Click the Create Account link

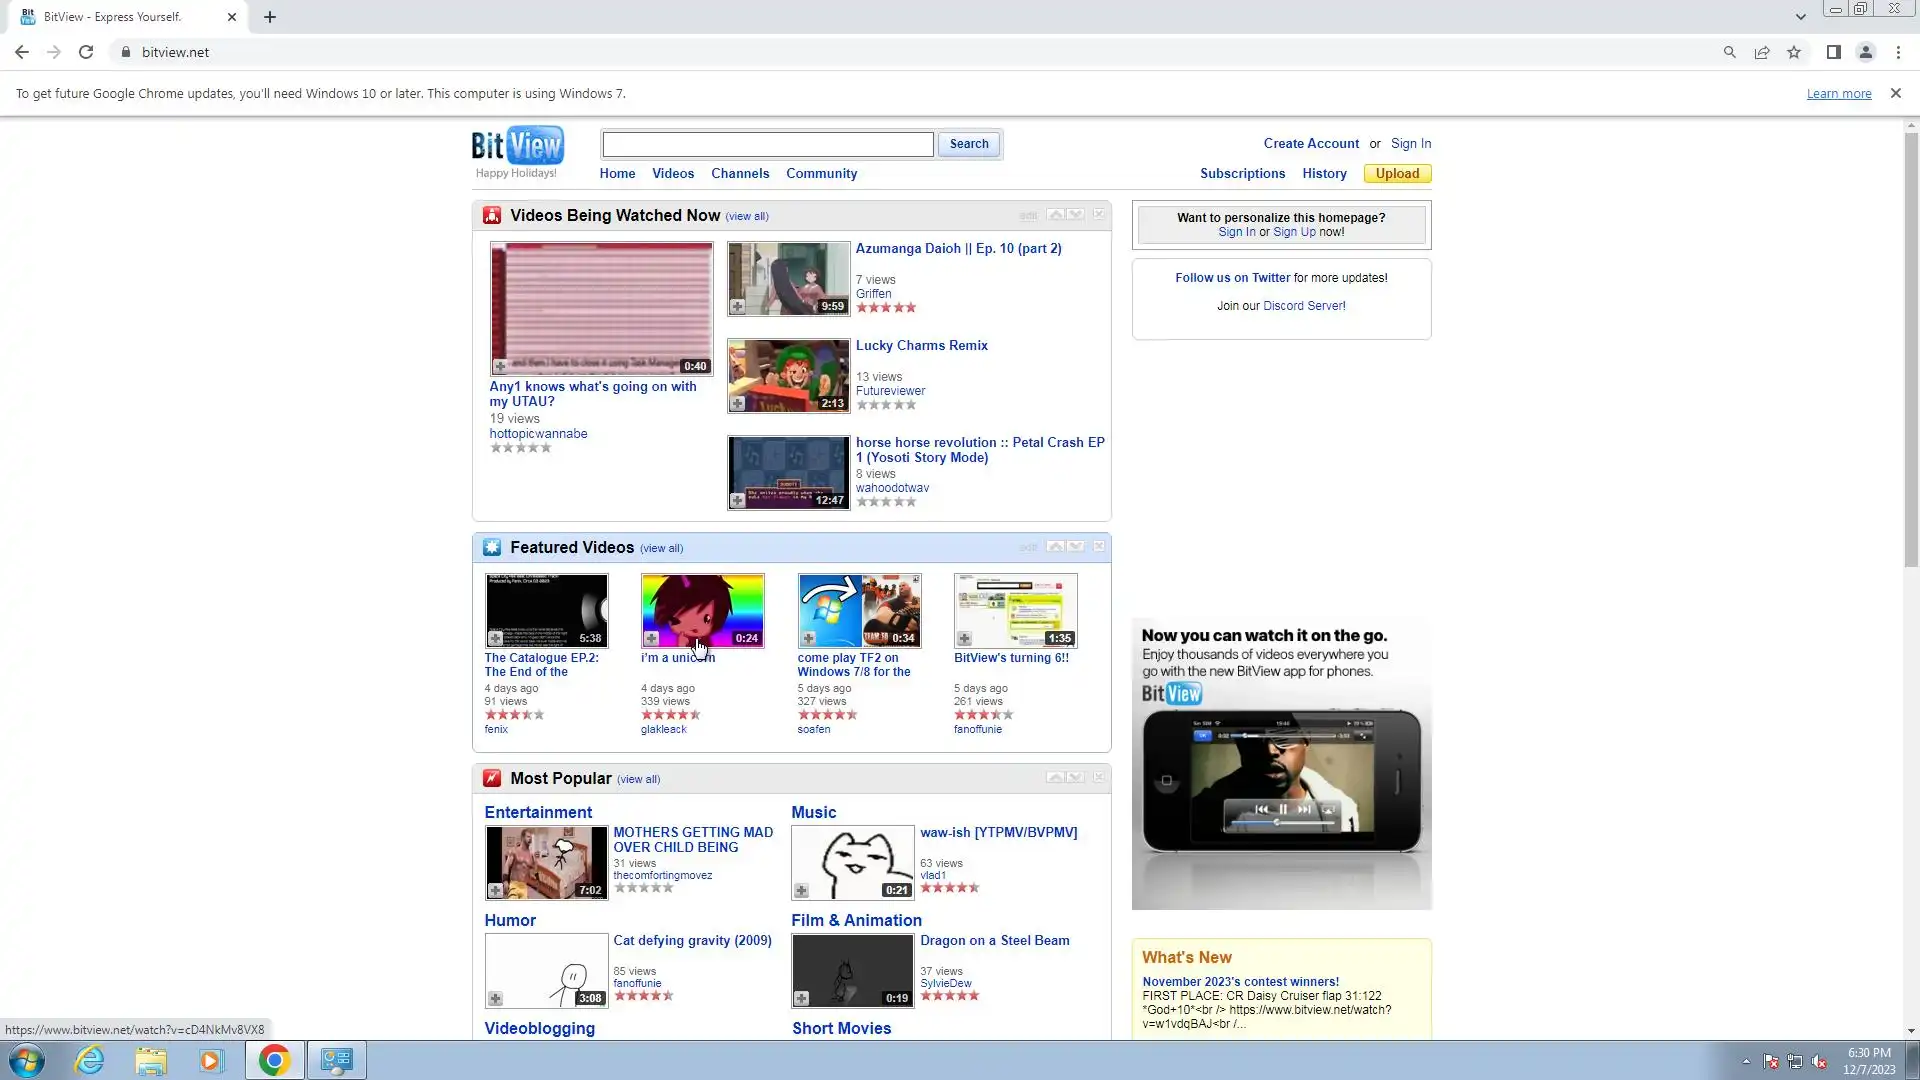(1310, 143)
